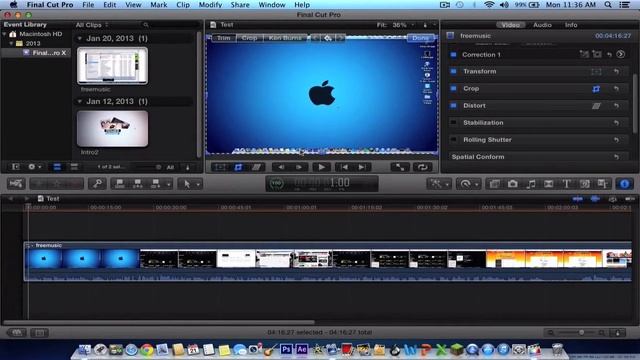Image resolution: width=640 pixels, height=360 pixels.
Task: Toggle the blue Inspector info button
Action: click(x=624, y=184)
